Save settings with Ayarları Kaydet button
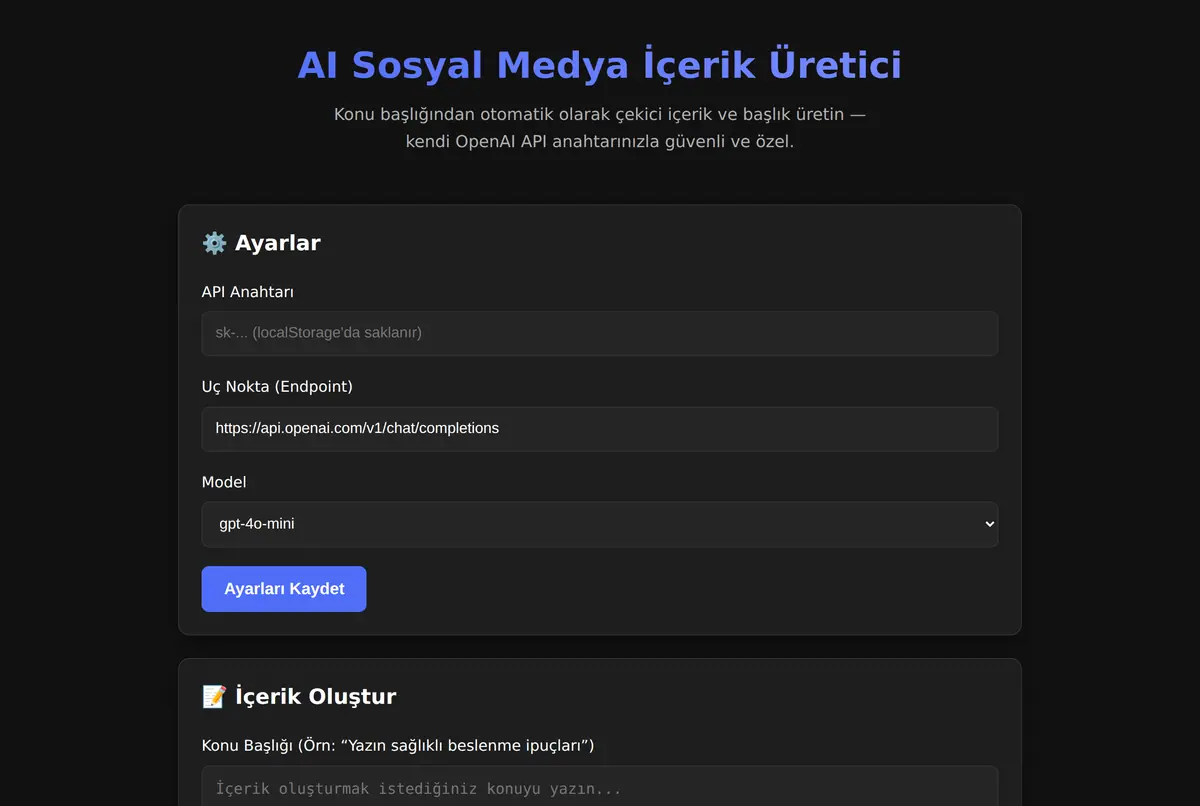Viewport: 1200px width, 806px height. pyautogui.click(x=284, y=589)
